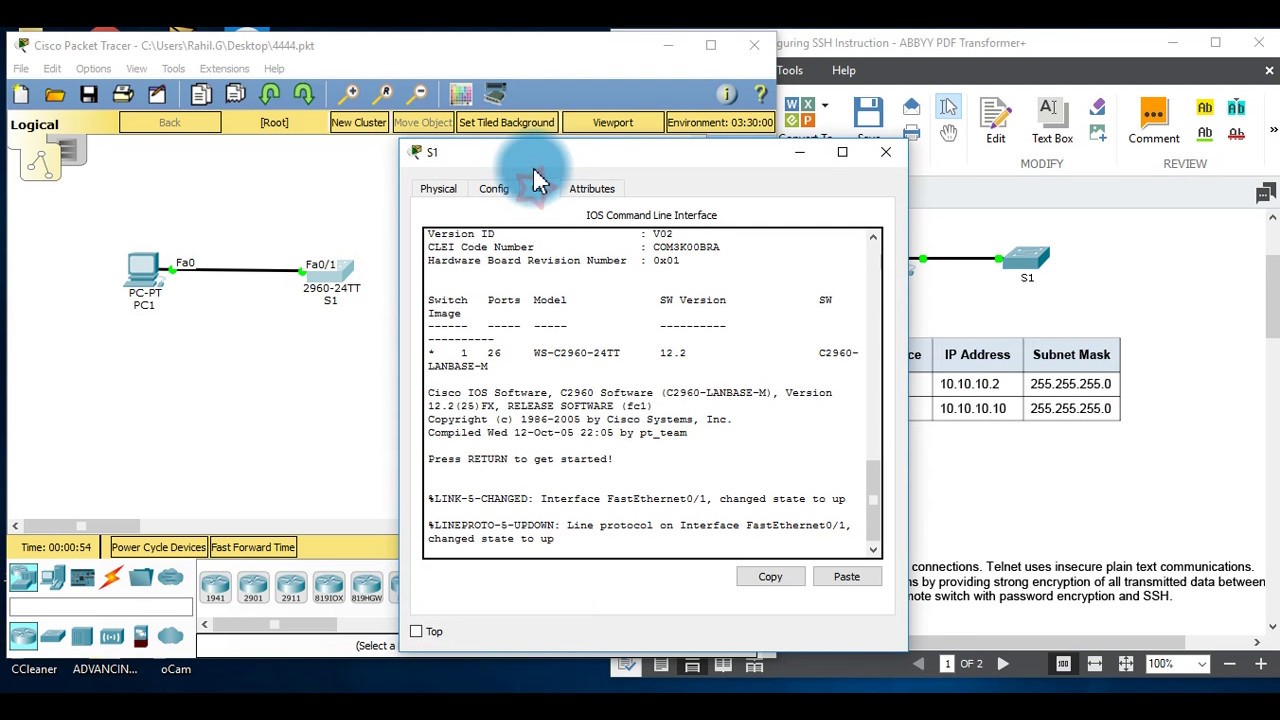Click the Zoom Out magnifier

pyautogui.click(x=418, y=94)
